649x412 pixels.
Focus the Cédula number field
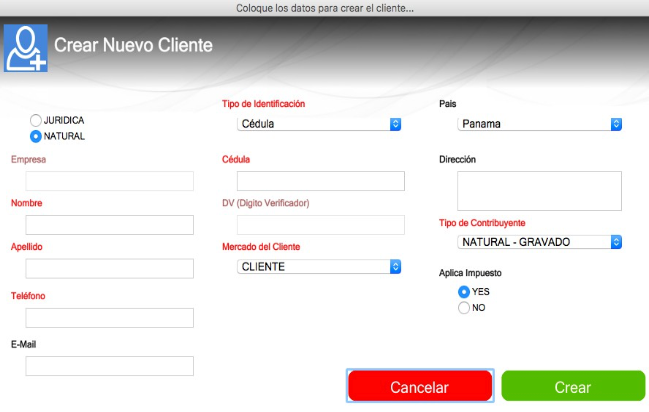[321, 181]
